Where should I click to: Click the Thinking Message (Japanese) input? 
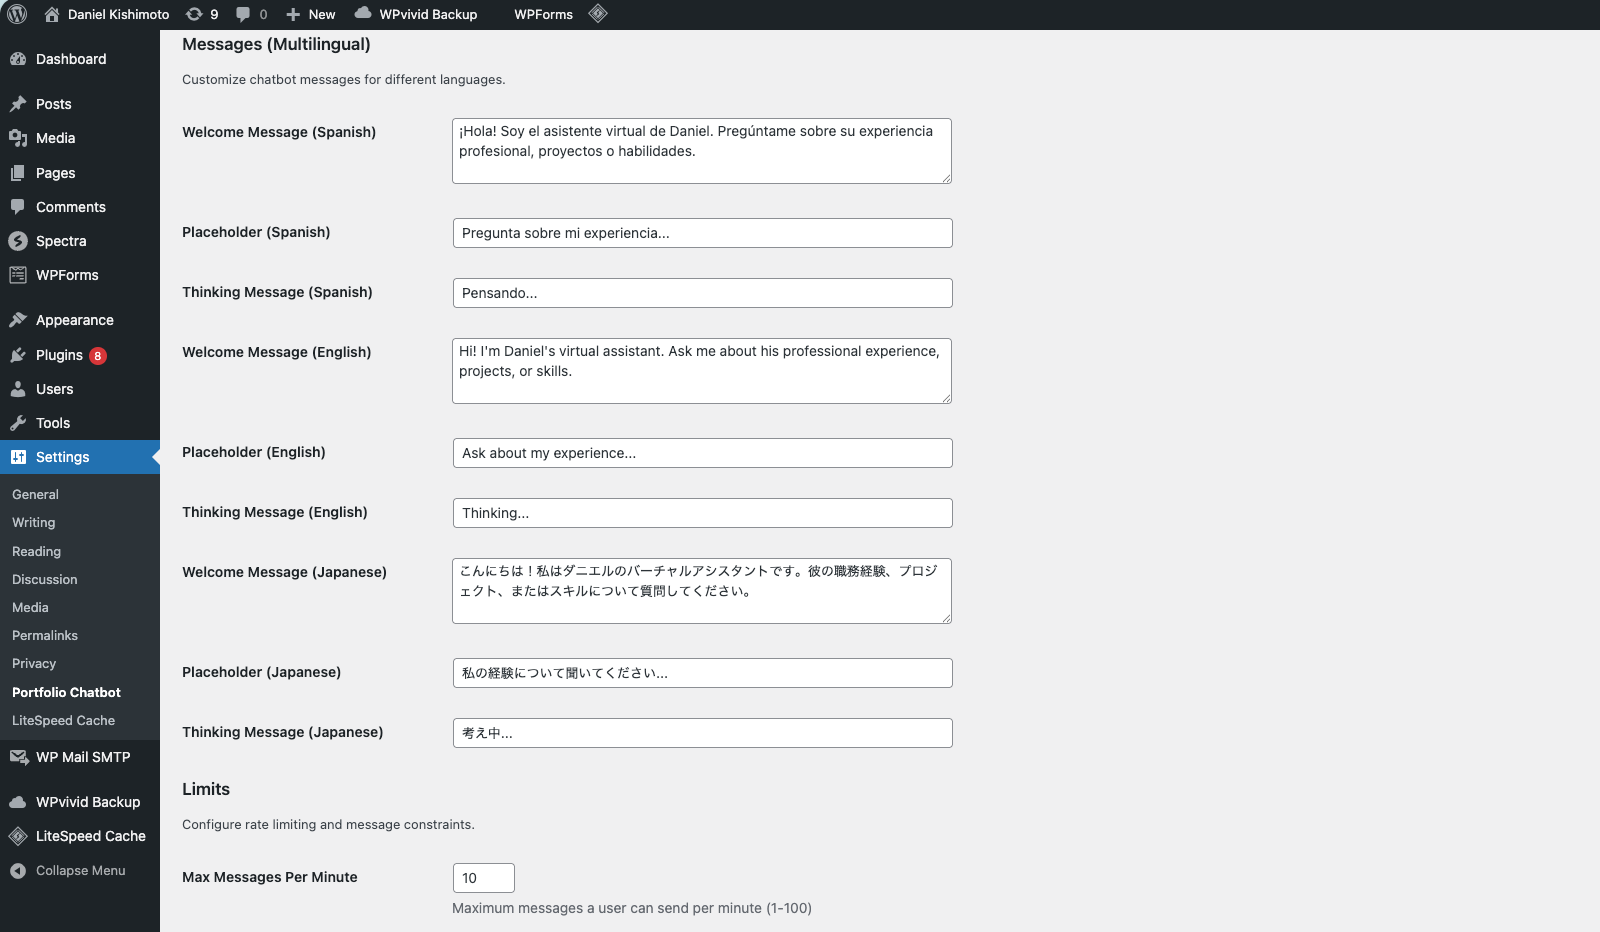pos(702,733)
